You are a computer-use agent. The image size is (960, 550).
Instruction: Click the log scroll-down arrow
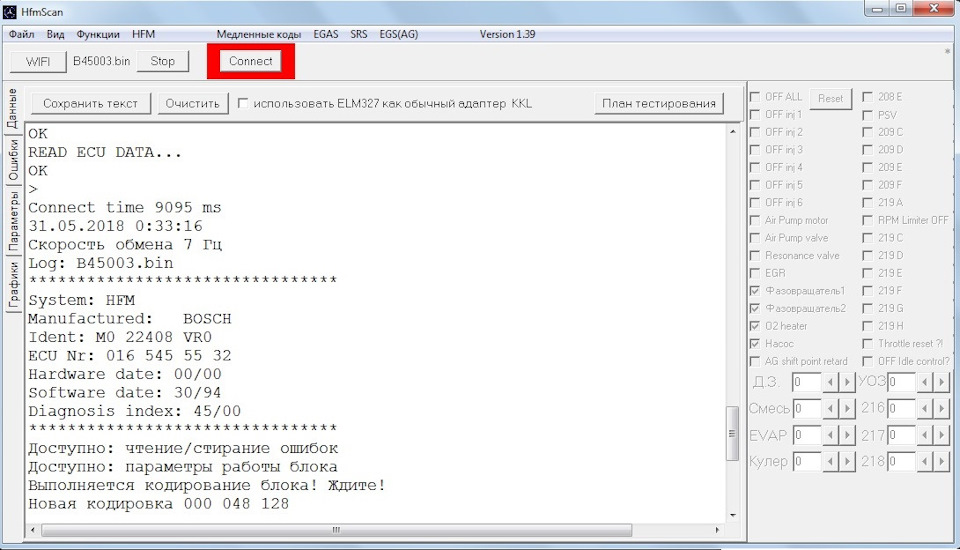732,516
